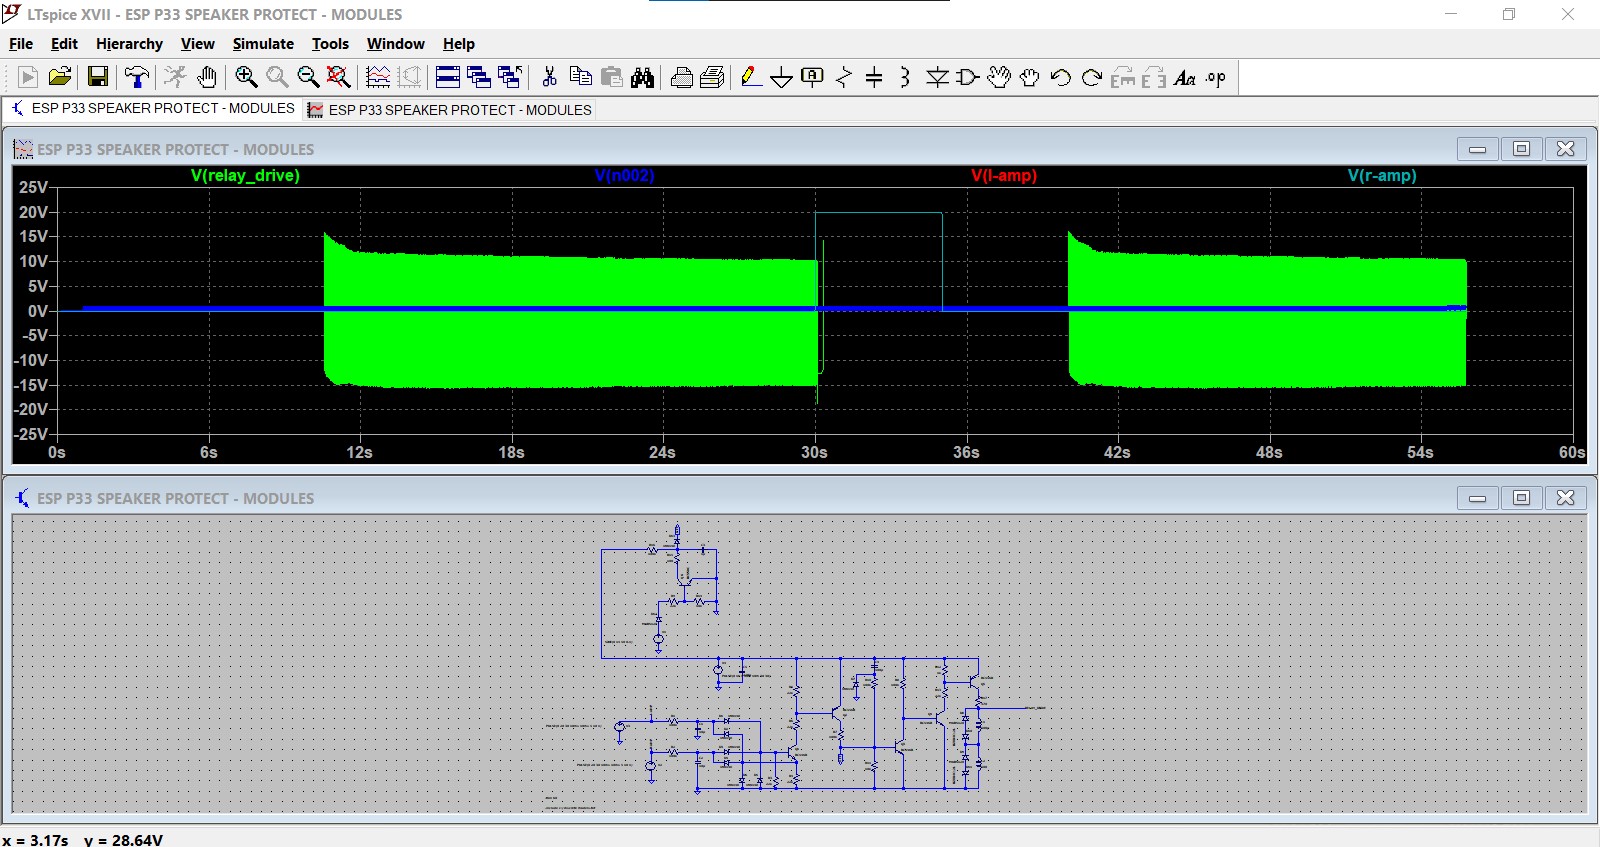Screen dimensions: 1600x847
Task: Click the Text Aa tool icon
Action: (1185, 77)
